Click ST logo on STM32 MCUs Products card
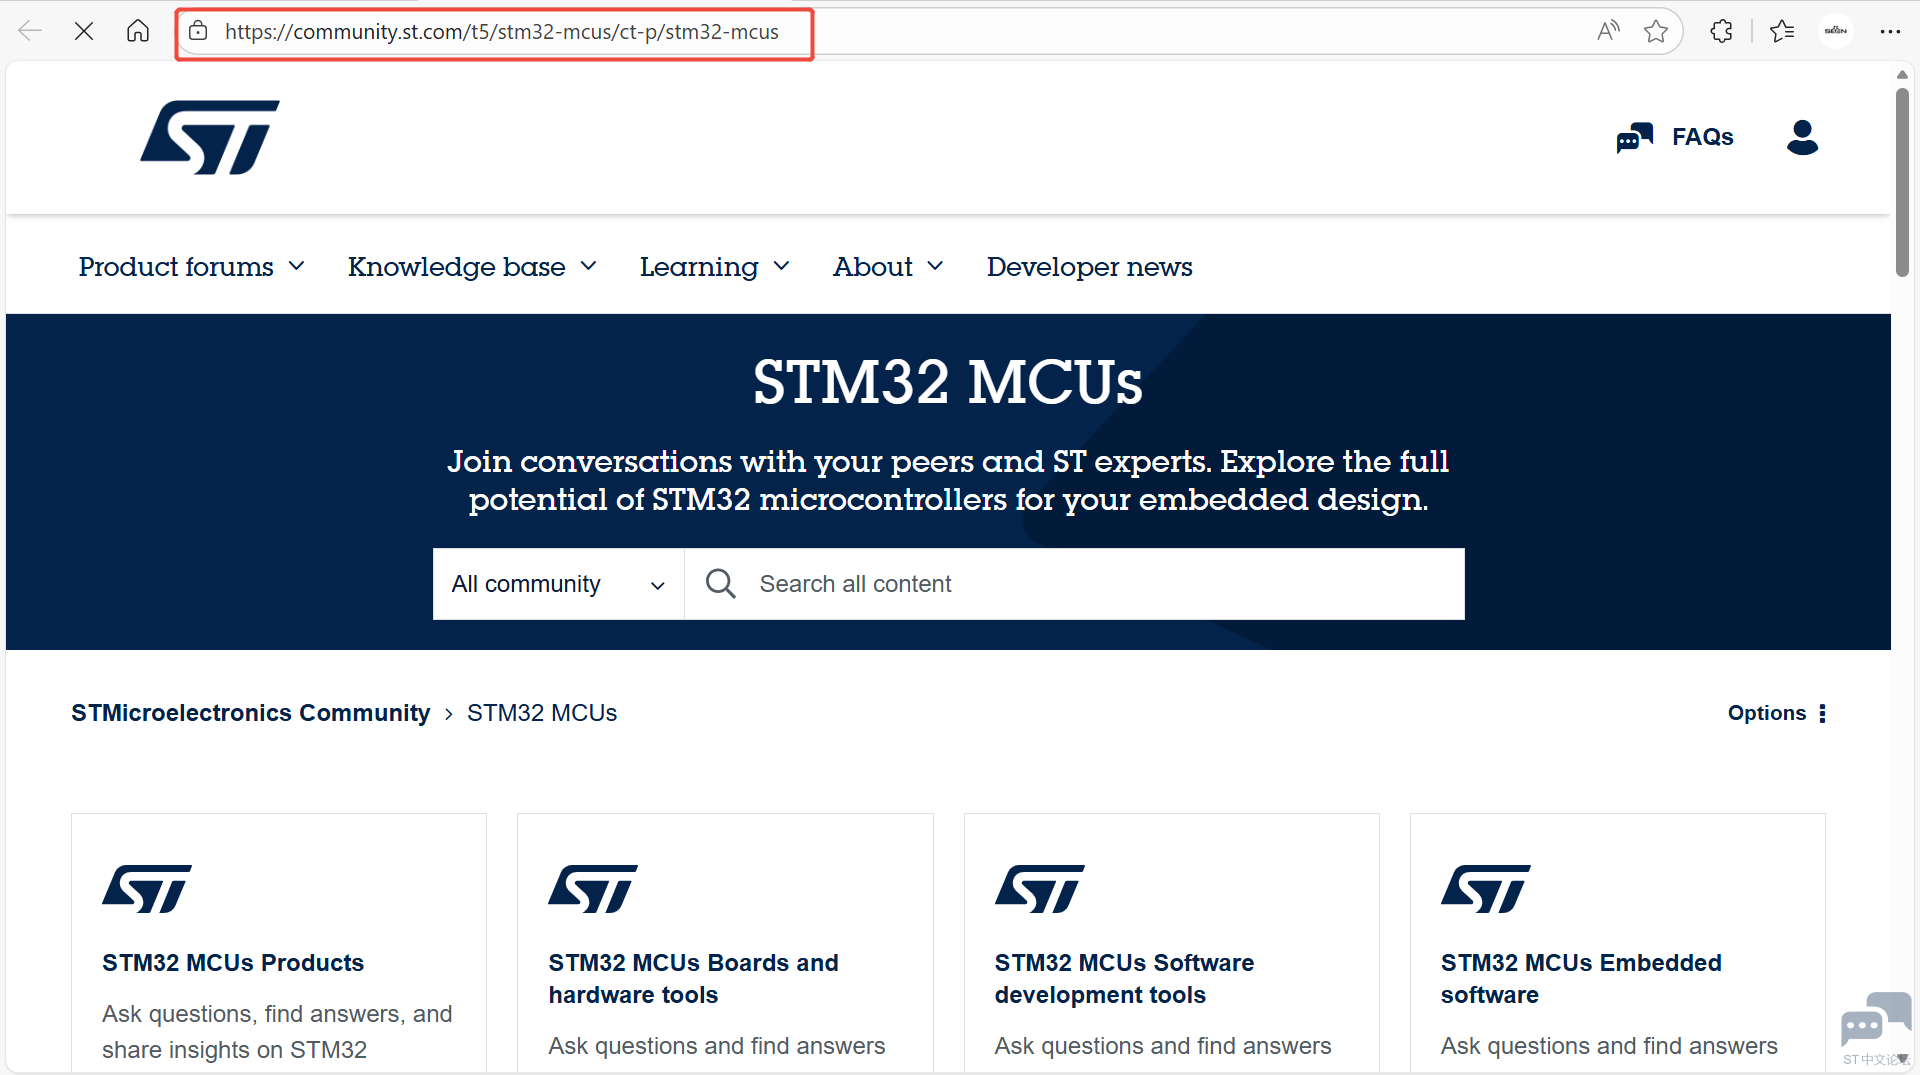 pyautogui.click(x=147, y=889)
